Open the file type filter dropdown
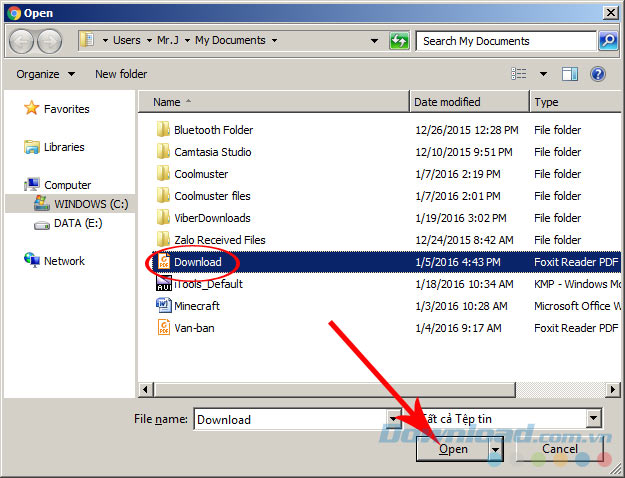Image resolution: width=625 pixels, height=478 pixels. (x=593, y=419)
